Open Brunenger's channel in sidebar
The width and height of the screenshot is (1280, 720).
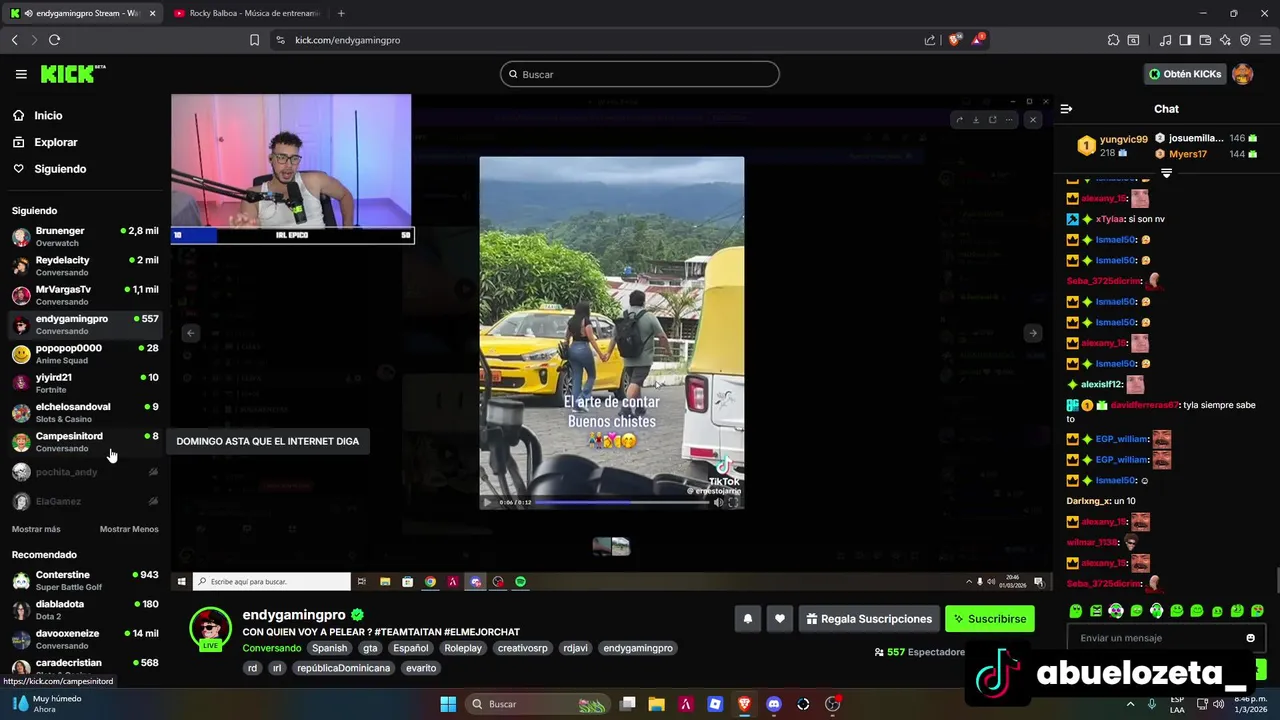(x=85, y=236)
